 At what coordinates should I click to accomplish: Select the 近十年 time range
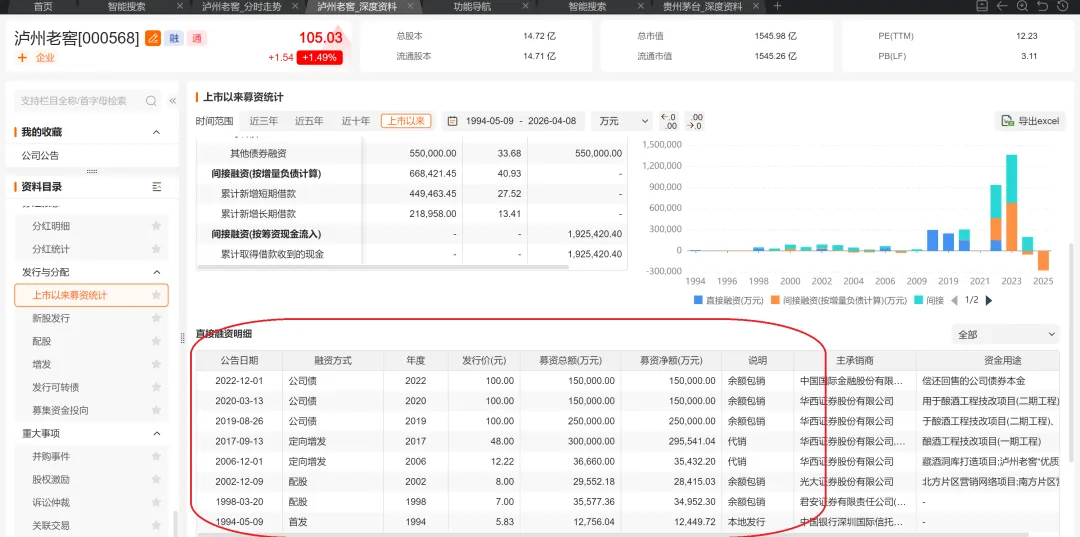[355, 121]
